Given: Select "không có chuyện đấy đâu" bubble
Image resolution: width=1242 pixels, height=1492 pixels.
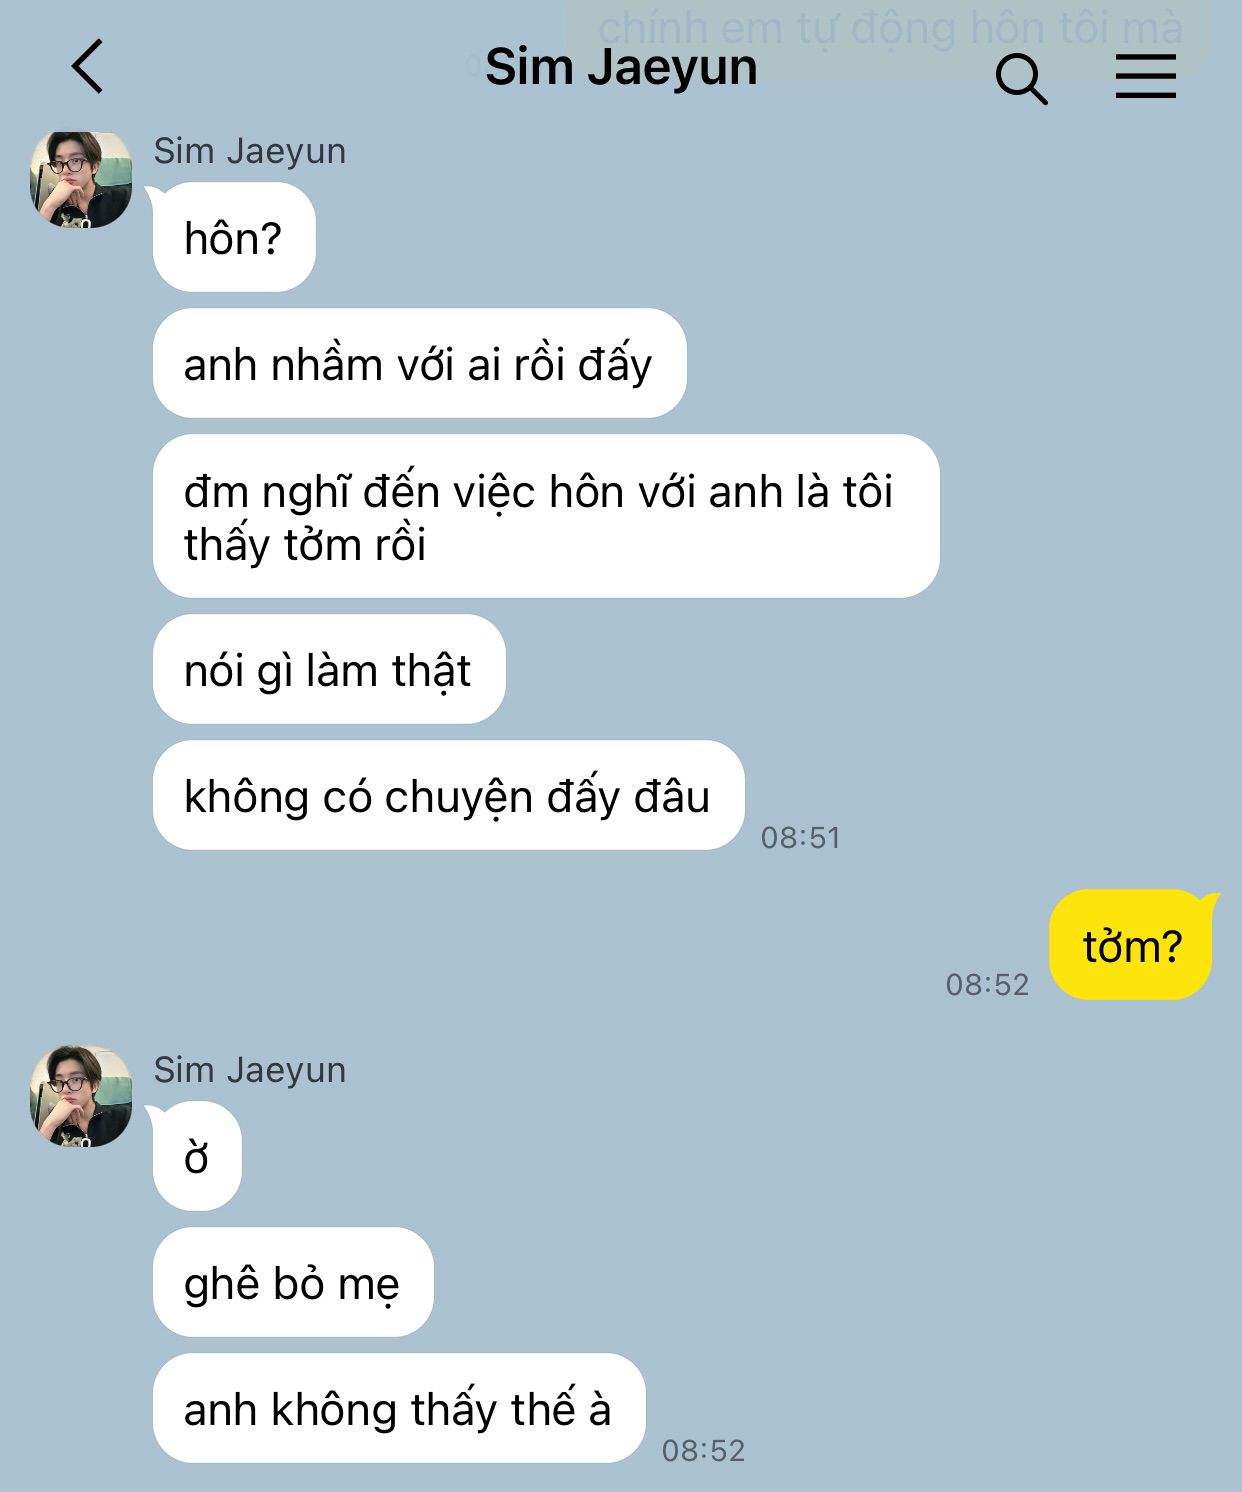Looking at the screenshot, I should (449, 796).
